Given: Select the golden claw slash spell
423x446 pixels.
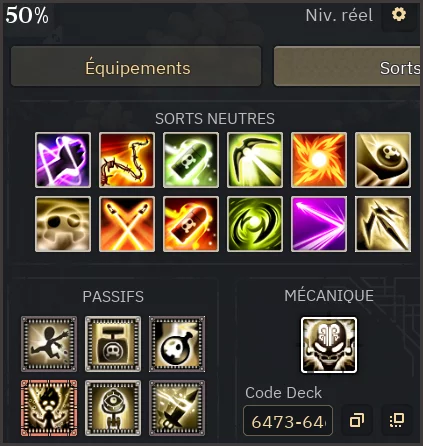Looking at the screenshot, I should 383,224.
